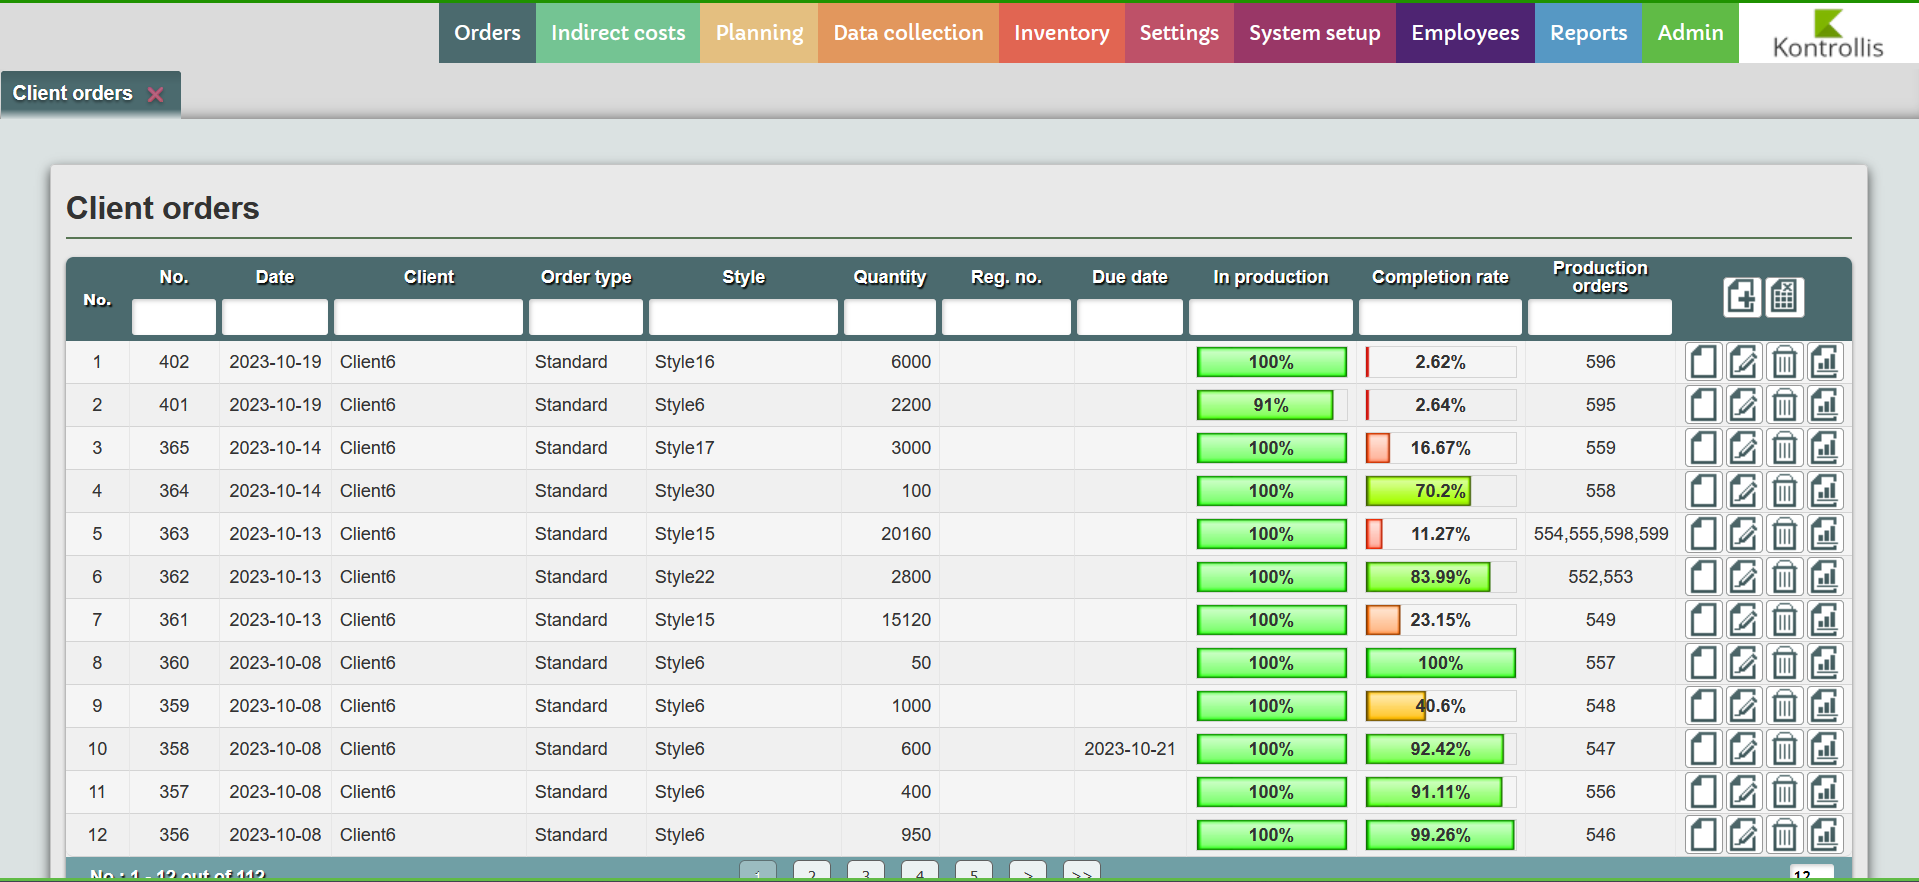This screenshot has height=882, width=1919.
Task: Open the Reports menu
Action: (1588, 33)
